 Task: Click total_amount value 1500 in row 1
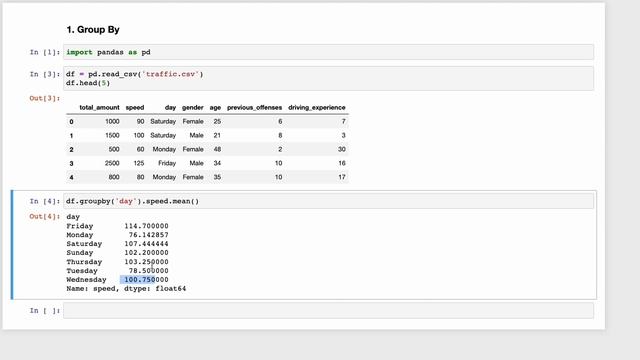(x=112, y=136)
